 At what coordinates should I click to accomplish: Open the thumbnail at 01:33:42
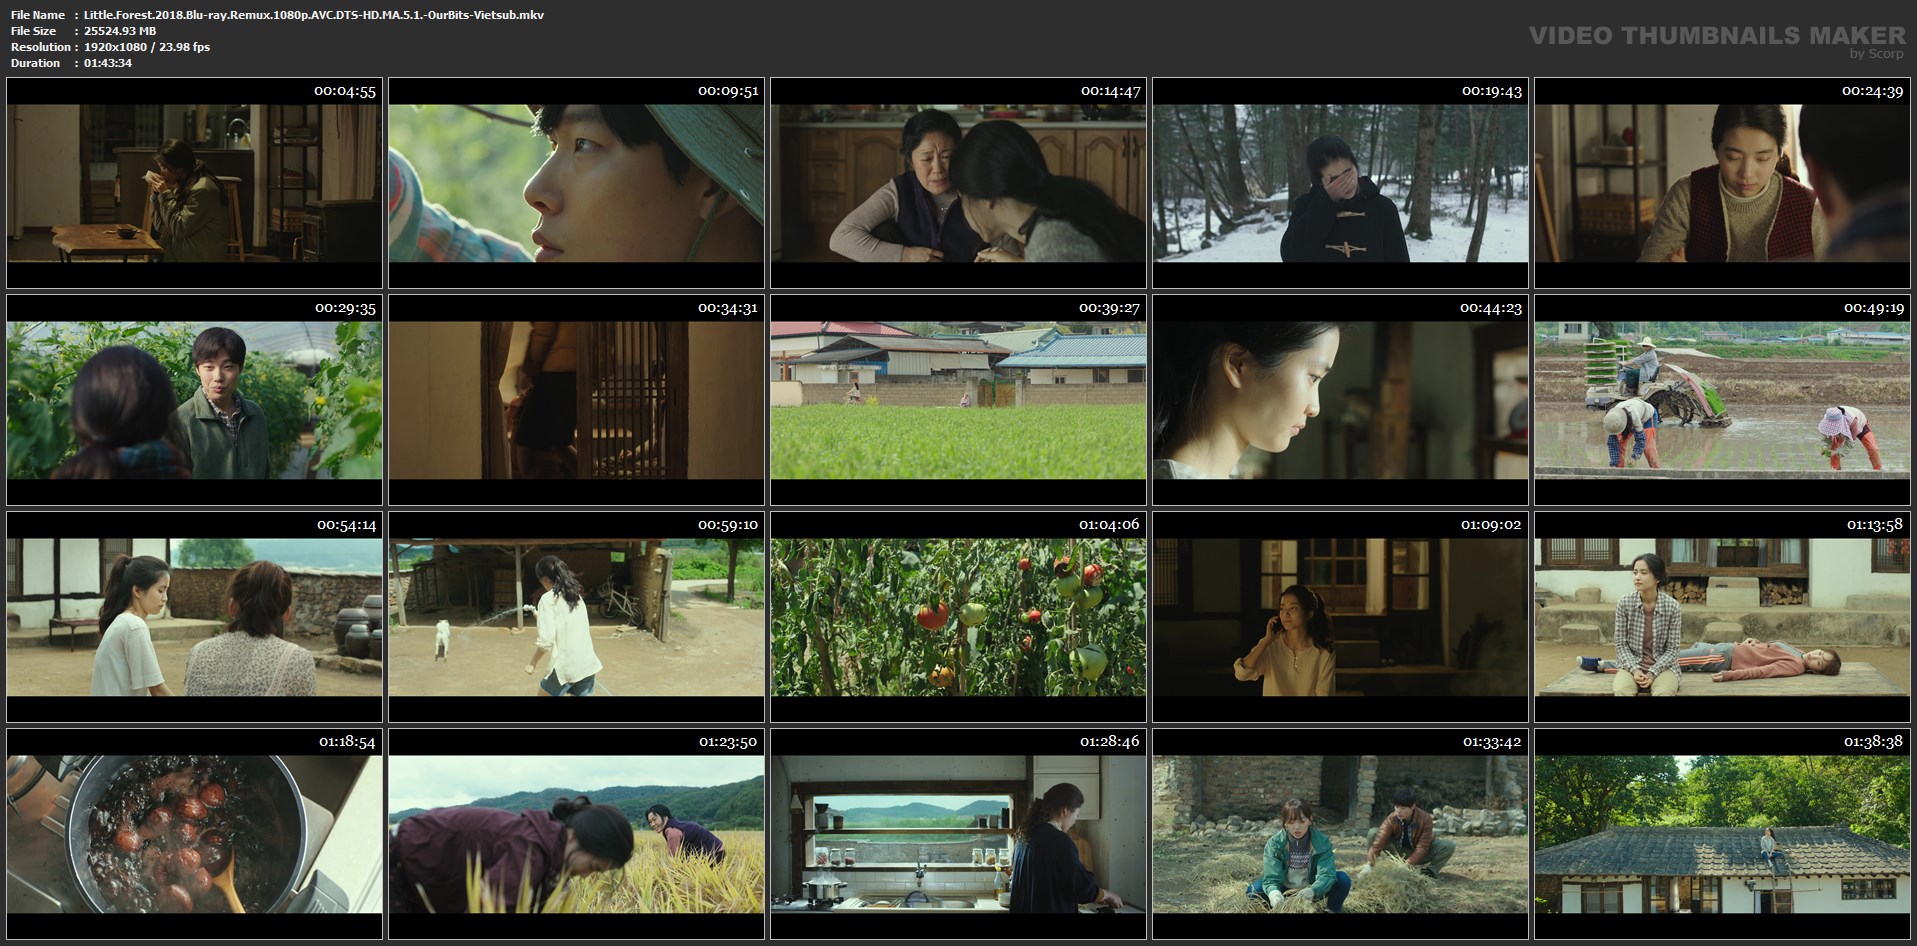coord(1340,834)
